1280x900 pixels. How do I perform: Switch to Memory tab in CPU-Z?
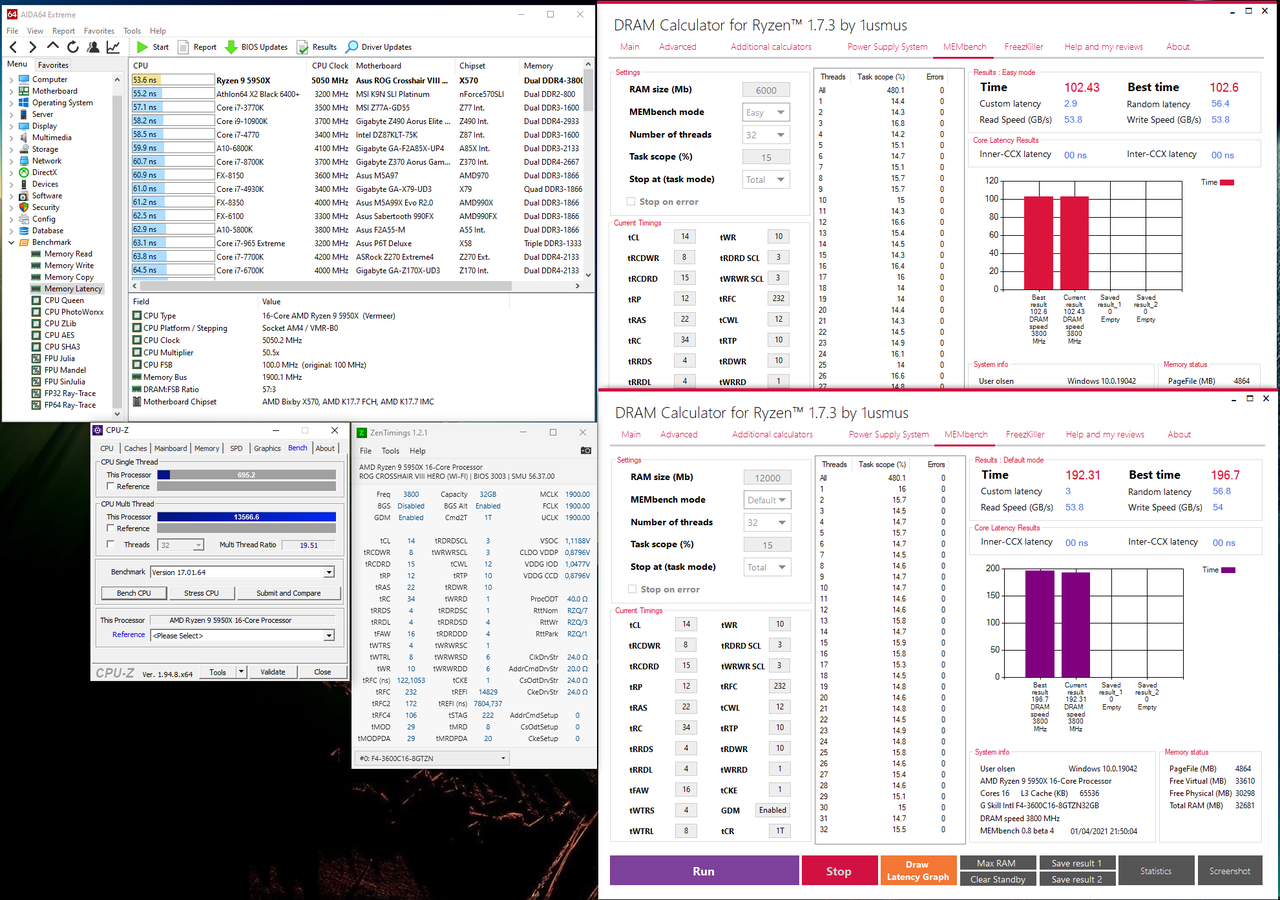click(x=207, y=448)
